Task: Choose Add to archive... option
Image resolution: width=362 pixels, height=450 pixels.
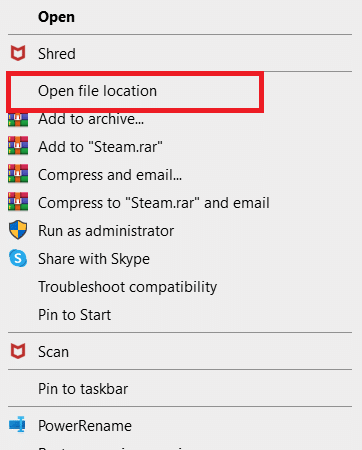Action: click(x=91, y=119)
